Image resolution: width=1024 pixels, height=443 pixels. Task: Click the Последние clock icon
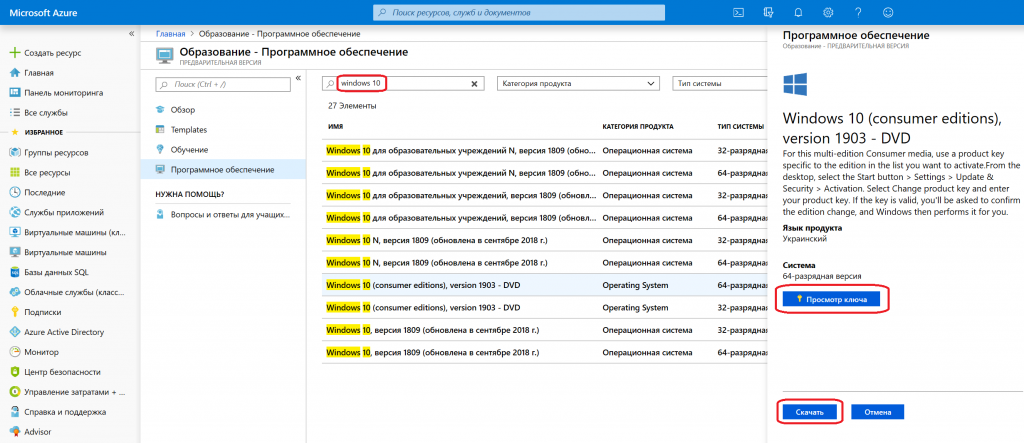(x=14, y=193)
